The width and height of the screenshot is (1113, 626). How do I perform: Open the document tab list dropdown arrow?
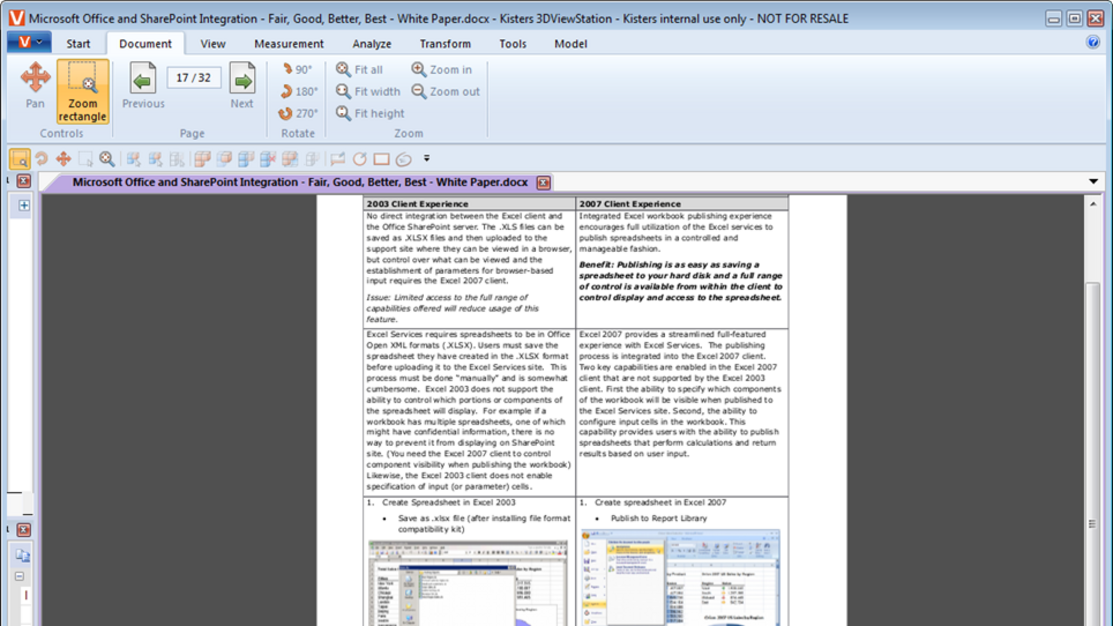pos(1094,182)
